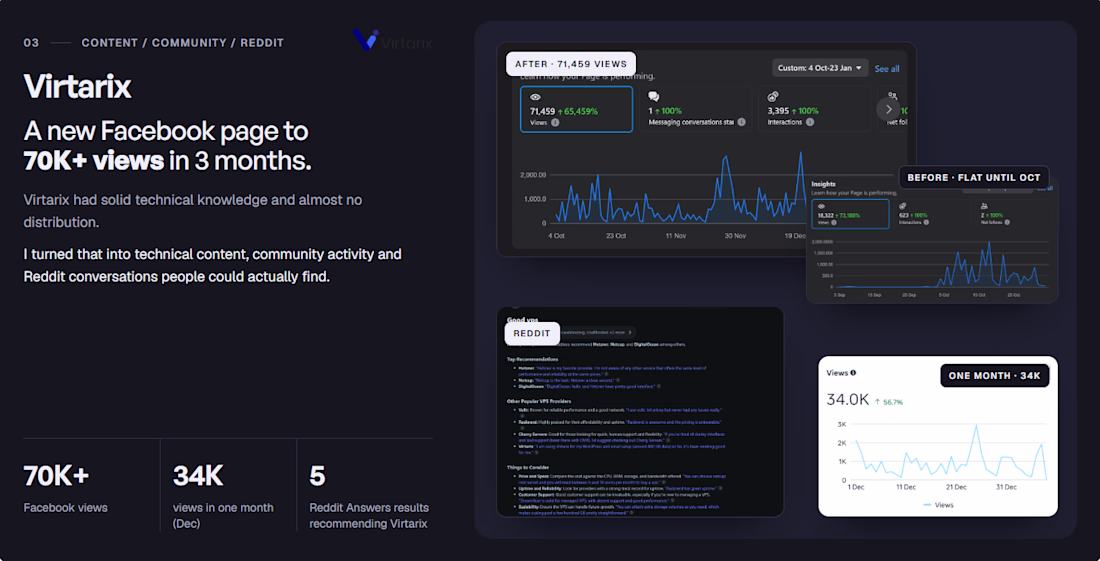Click the Top Recommendations heading
This screenshot has width=1100, height=561.
530,359
